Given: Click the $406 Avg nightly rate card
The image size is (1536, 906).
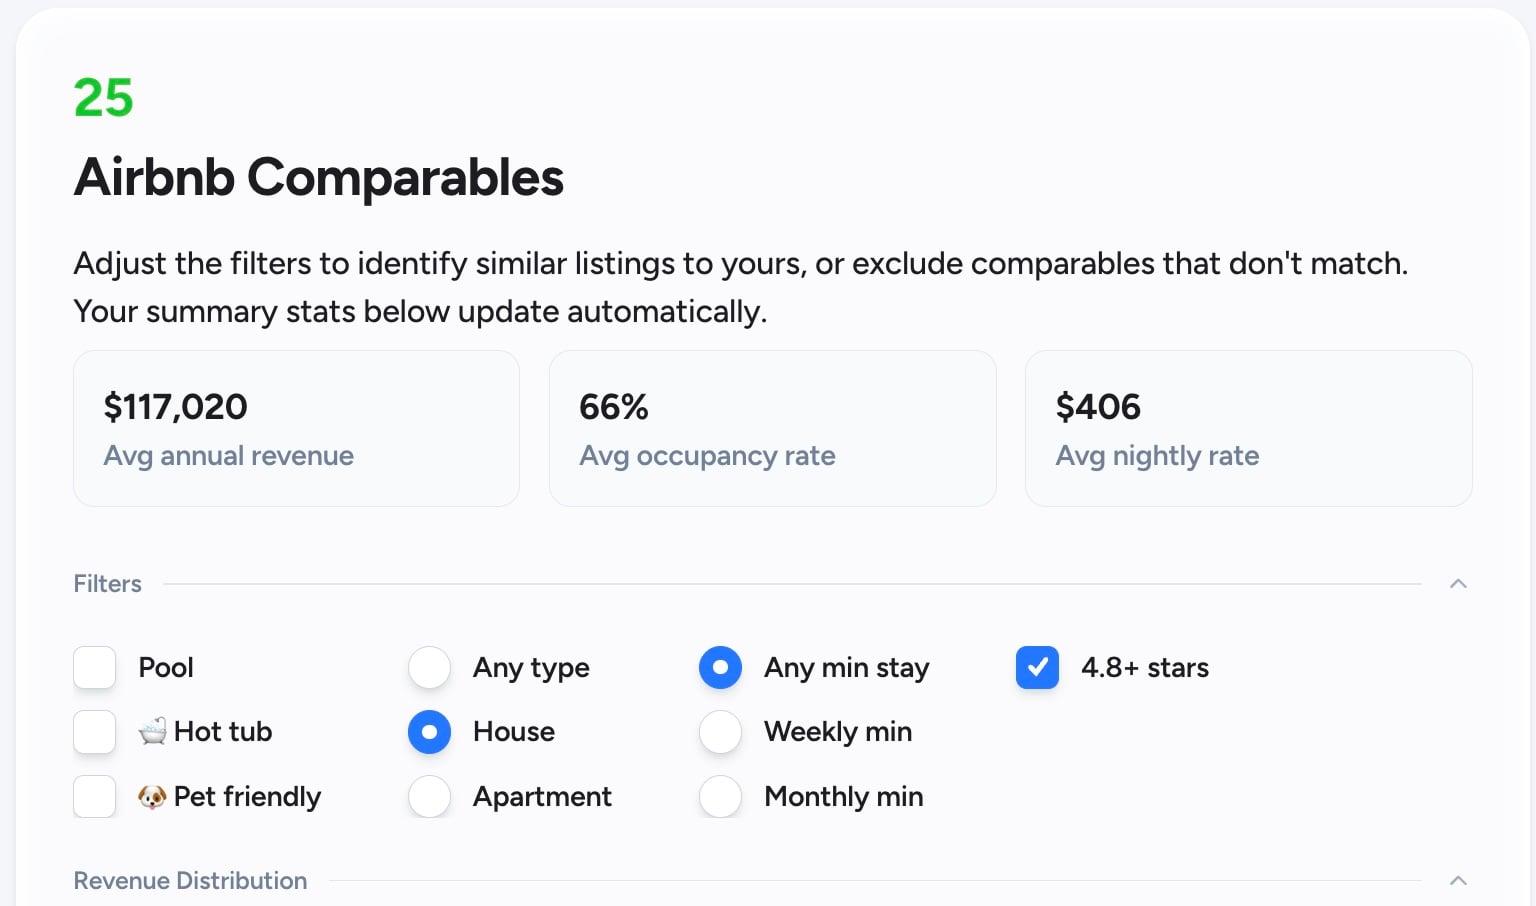Looking at the screenshot, I should tap(1248, 429).
